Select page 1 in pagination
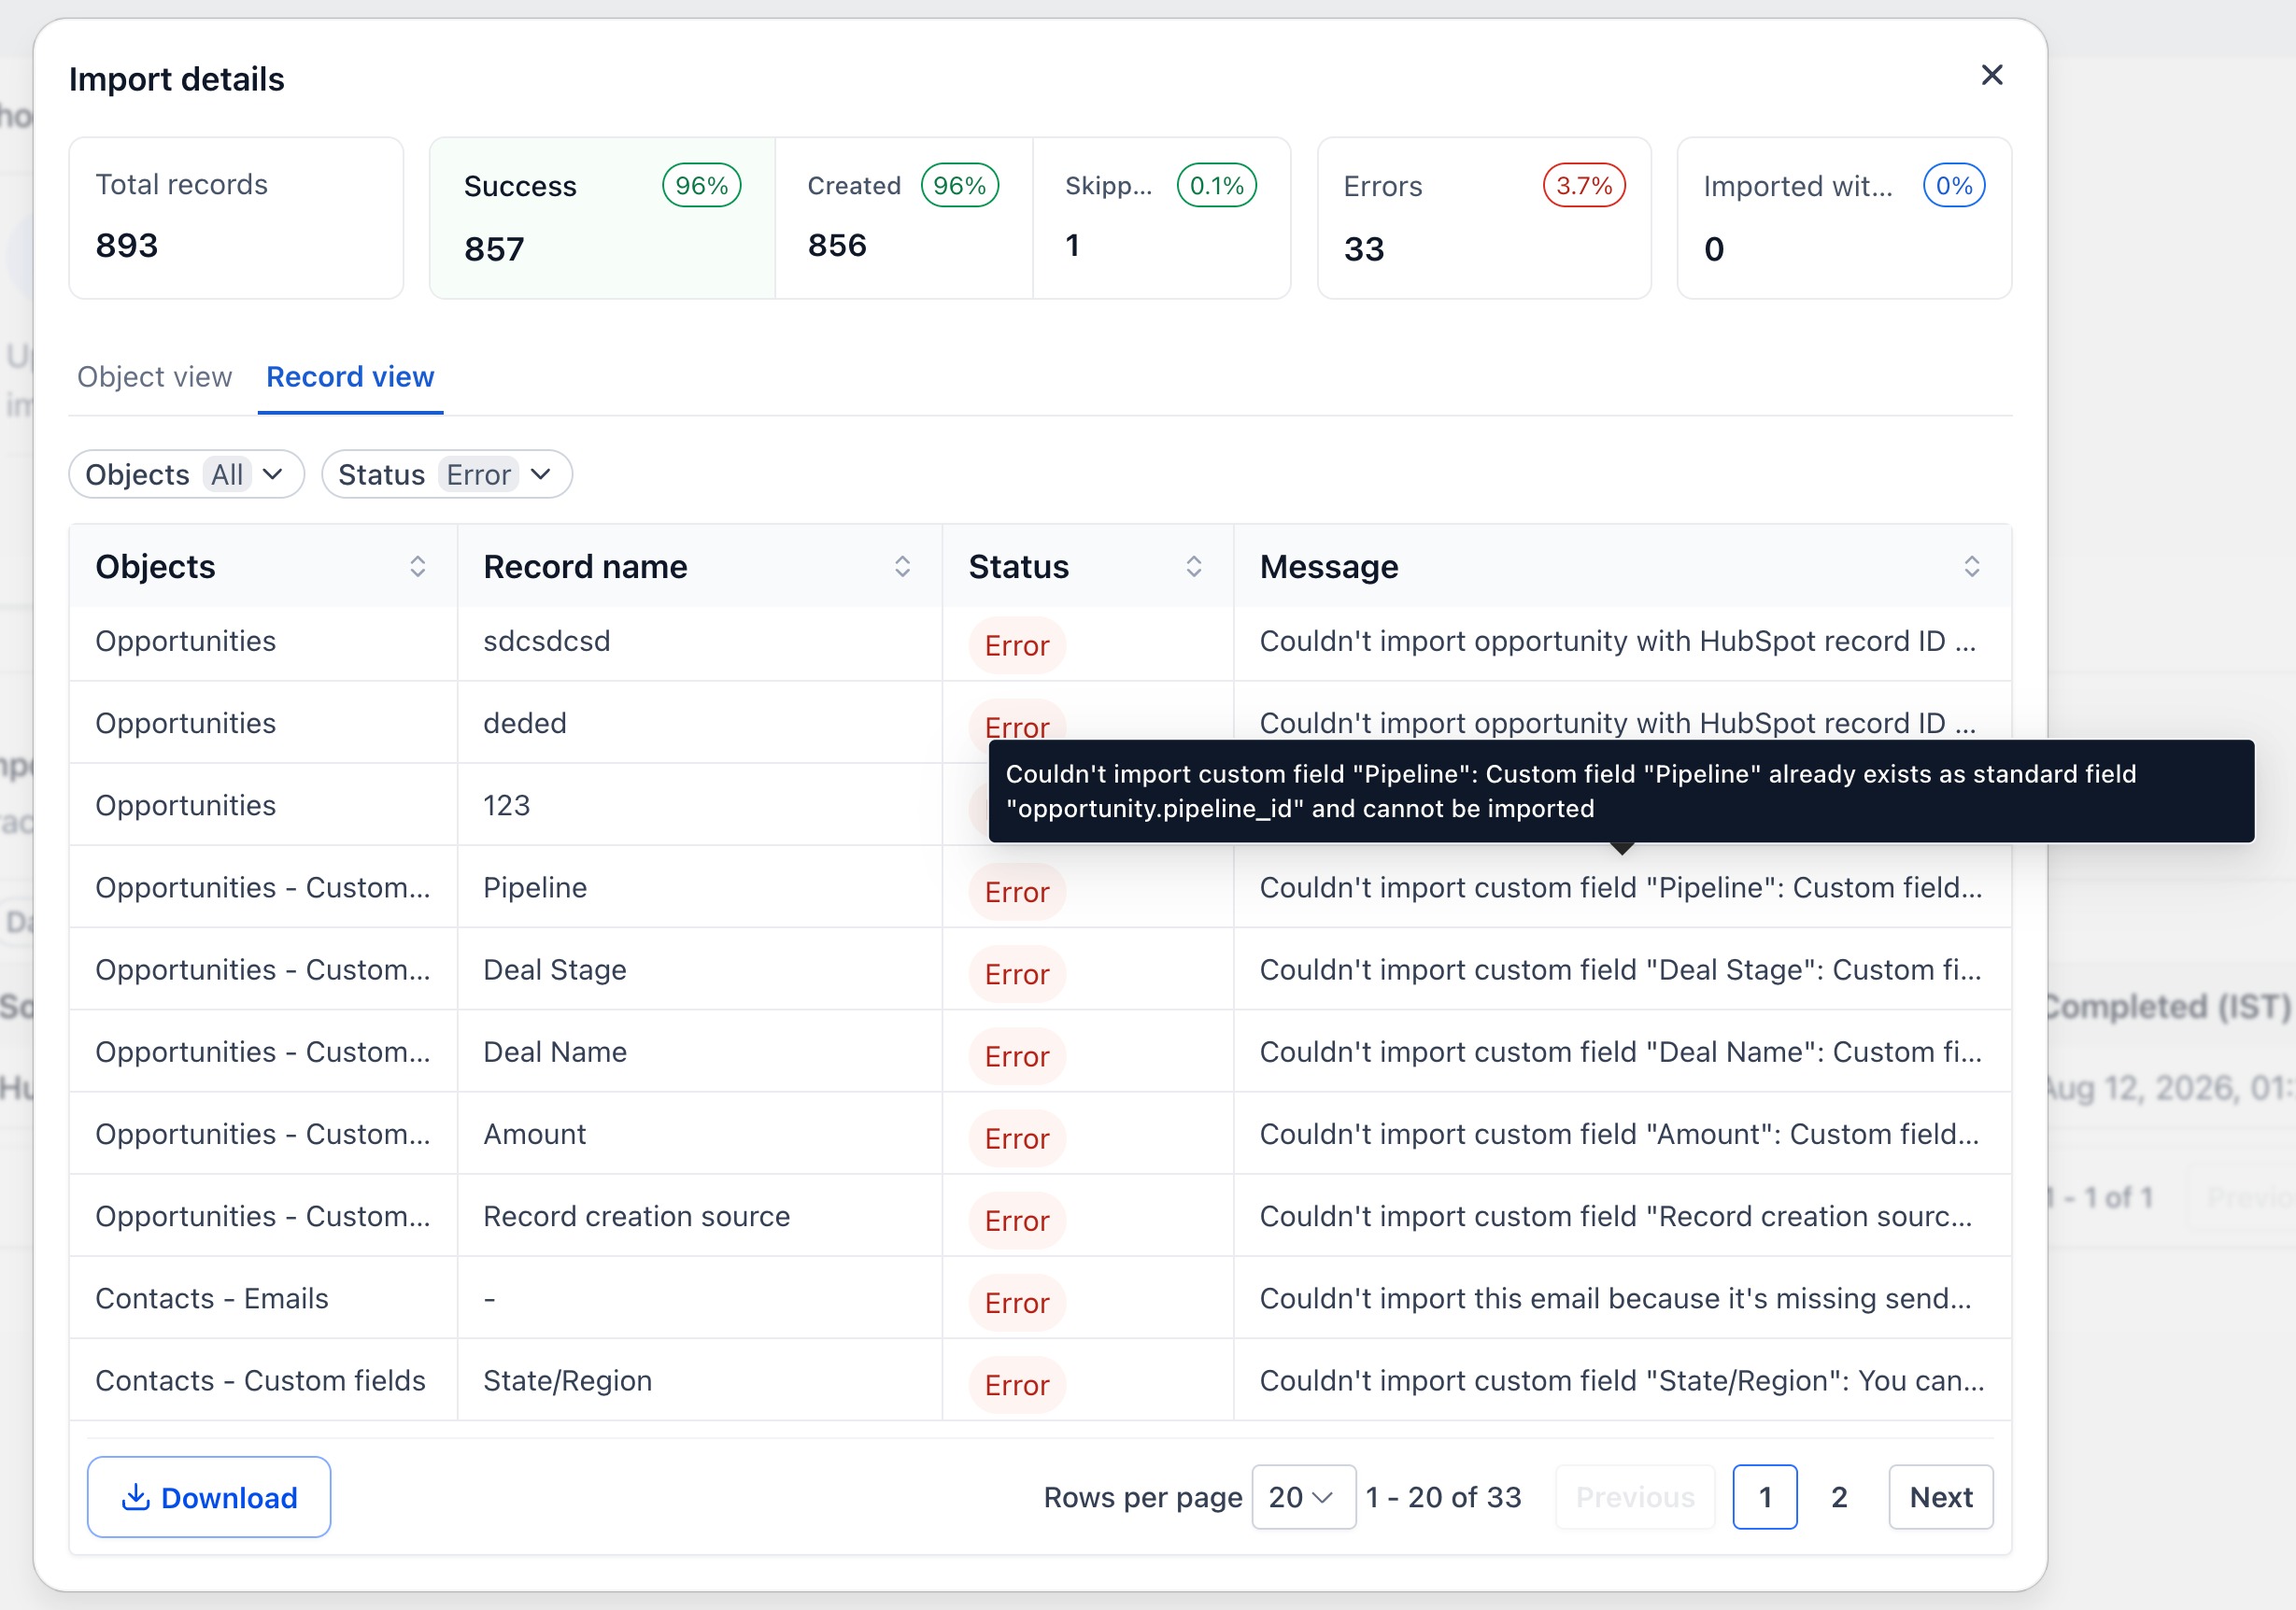 click(1764, 1497)
